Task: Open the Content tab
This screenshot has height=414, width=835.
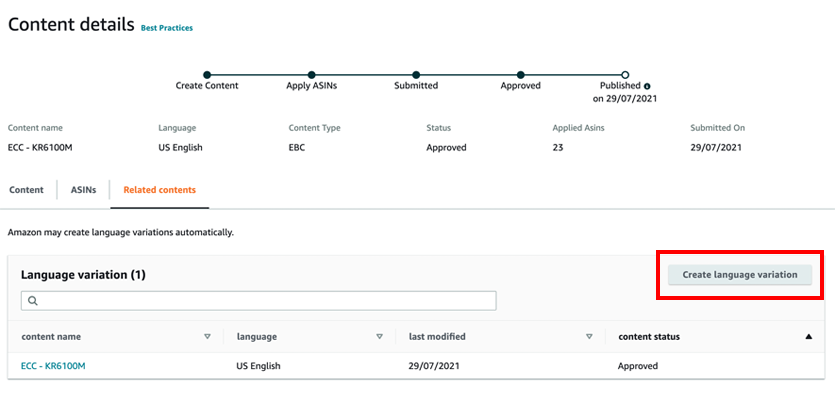Action: click(26, 190)
